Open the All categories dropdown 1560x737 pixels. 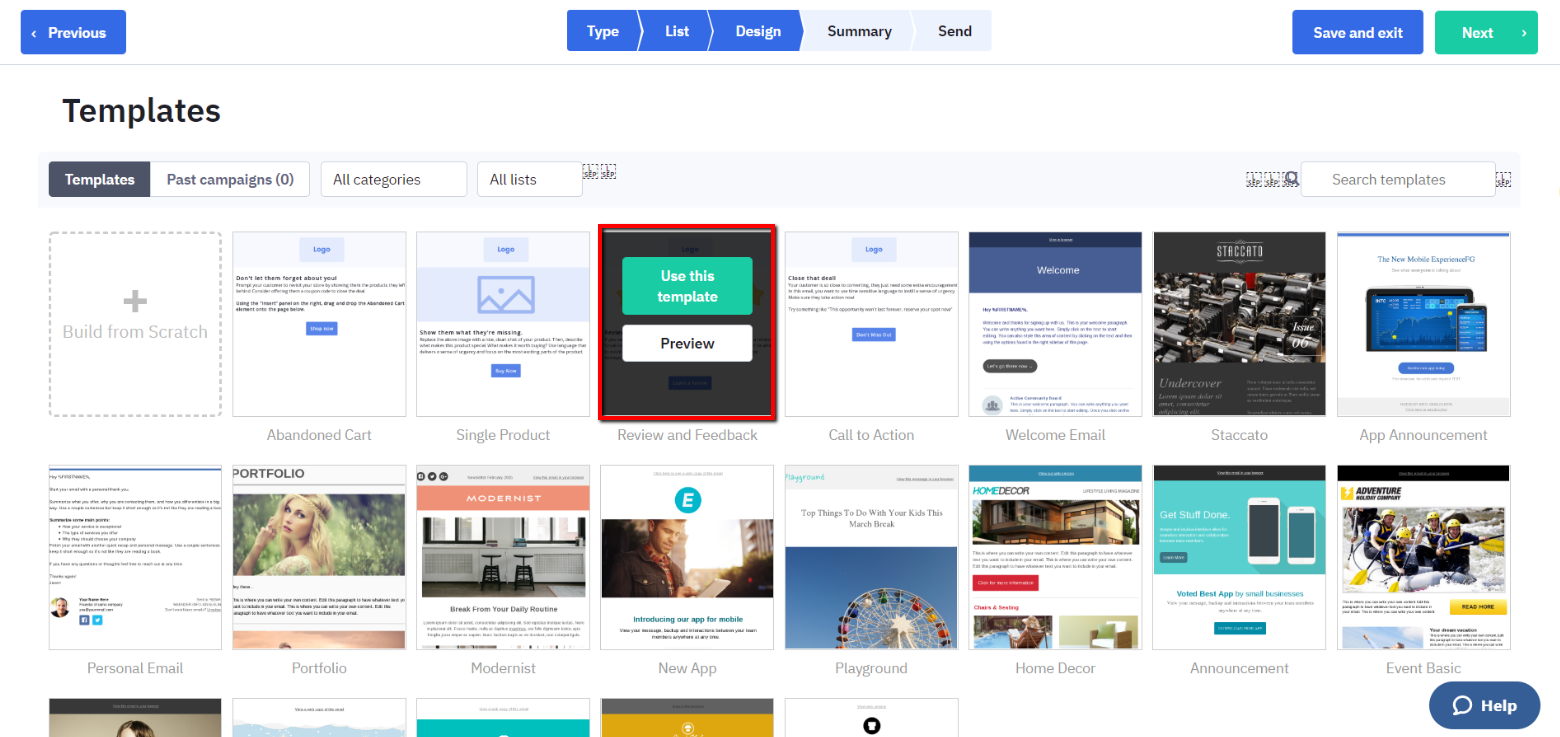coord(393,179)
